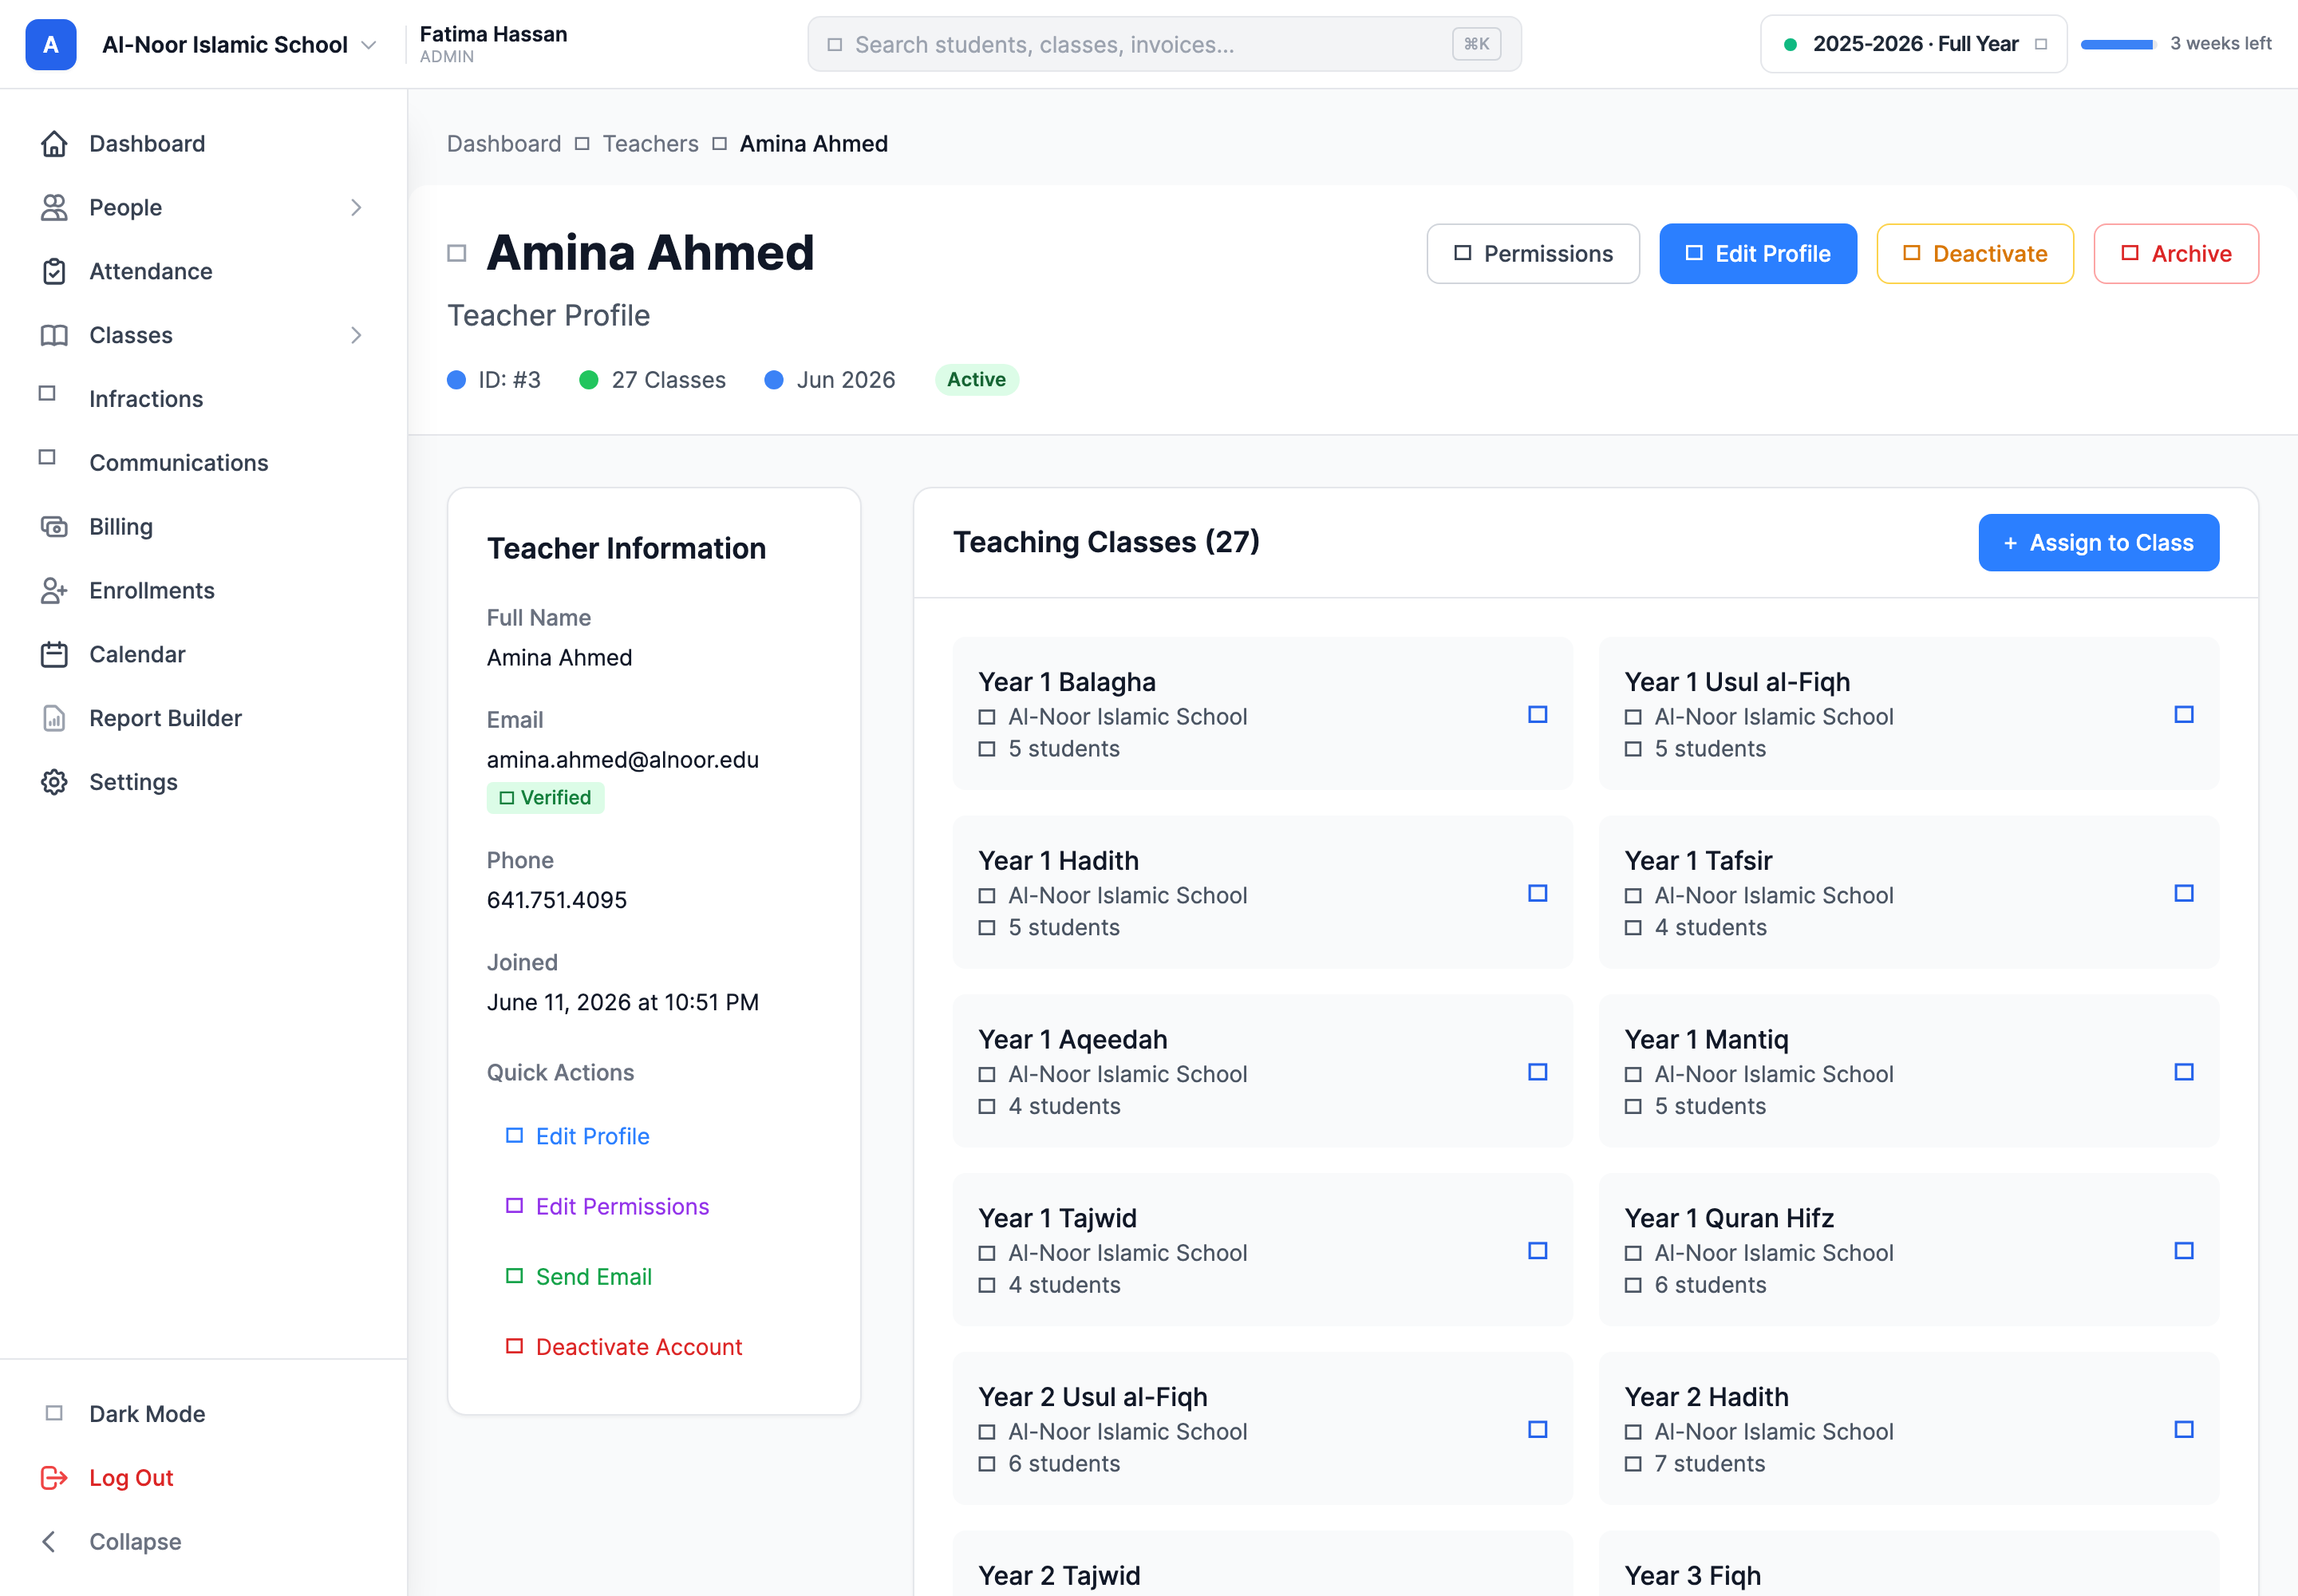Expand the People submenu chevron
2298x1596 pixels.
356,208
